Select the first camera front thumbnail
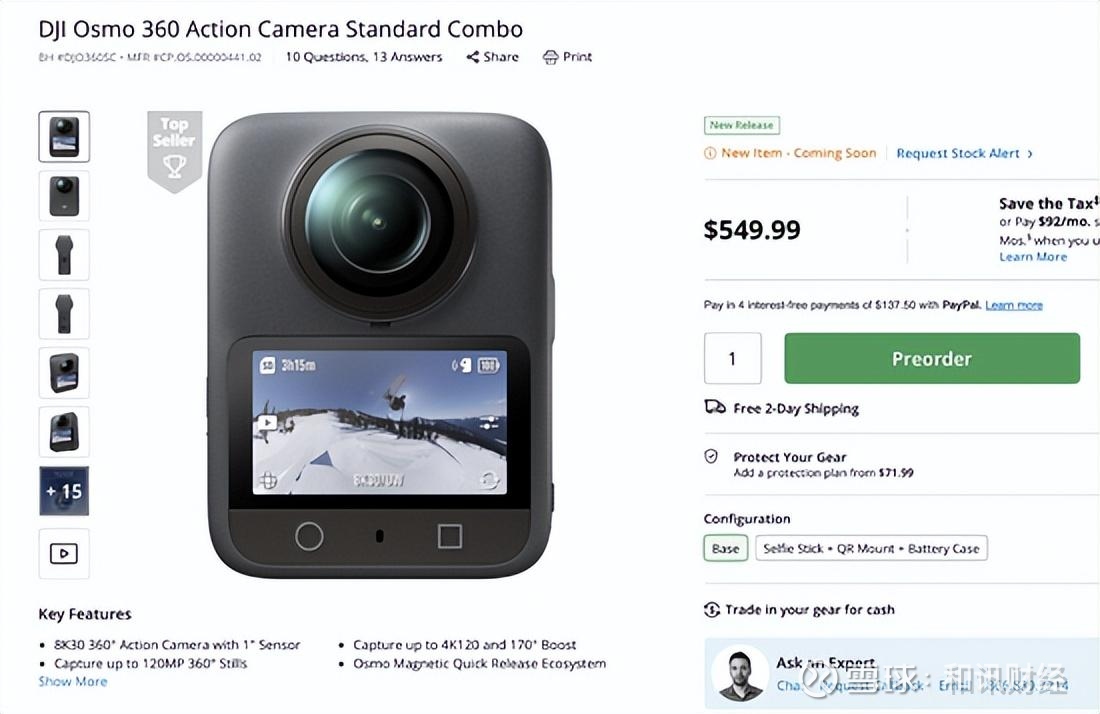This screenshot has height=714, width=1100. click(64, 137)
